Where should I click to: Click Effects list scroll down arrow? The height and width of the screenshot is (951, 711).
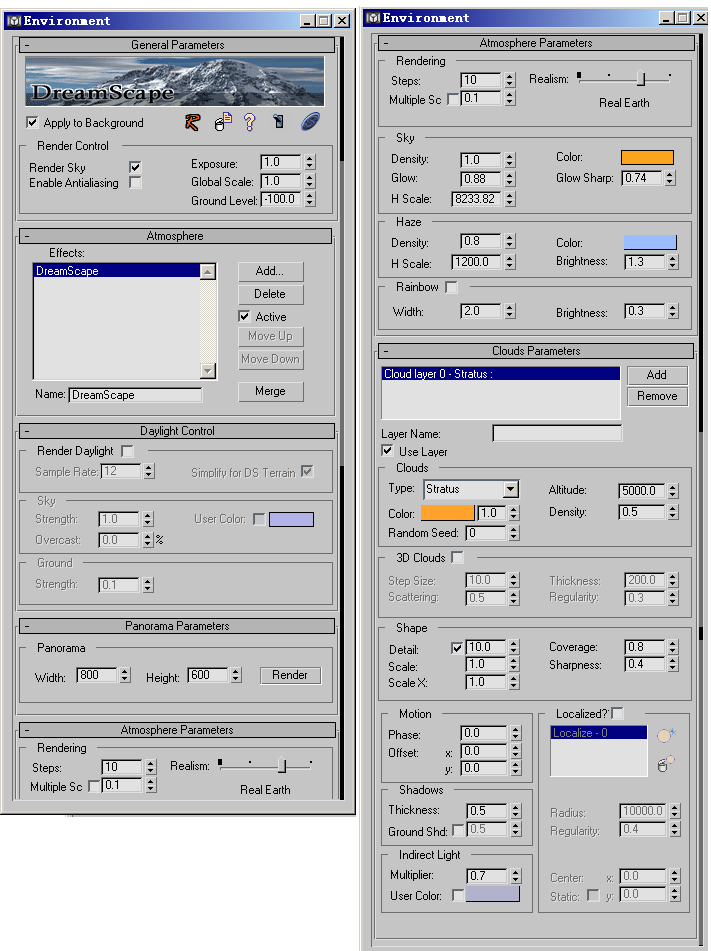point(207,370)
